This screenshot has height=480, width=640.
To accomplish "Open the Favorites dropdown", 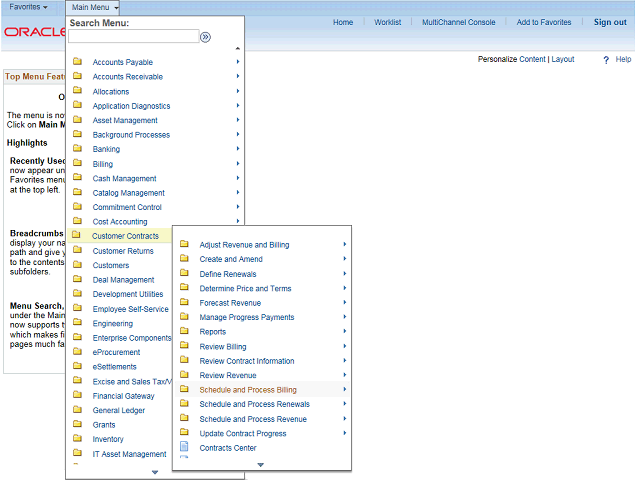I will click(28, 7).
